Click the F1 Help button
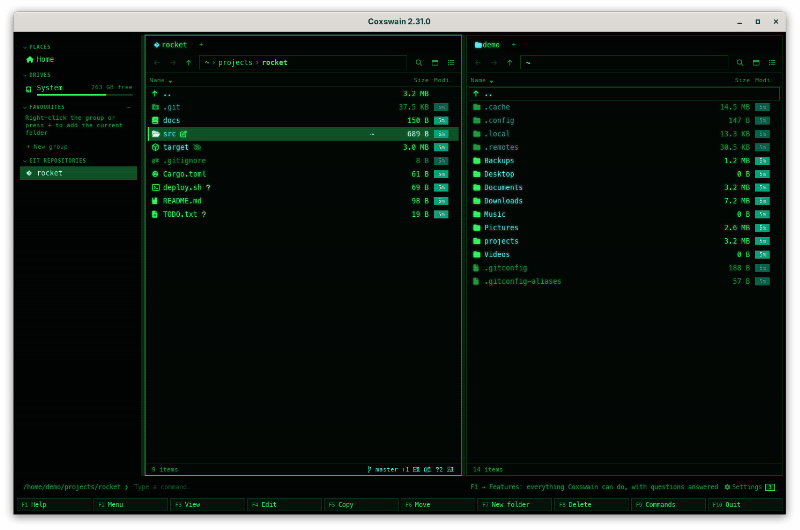The image size is (800, 530). (x=55, y=505)
